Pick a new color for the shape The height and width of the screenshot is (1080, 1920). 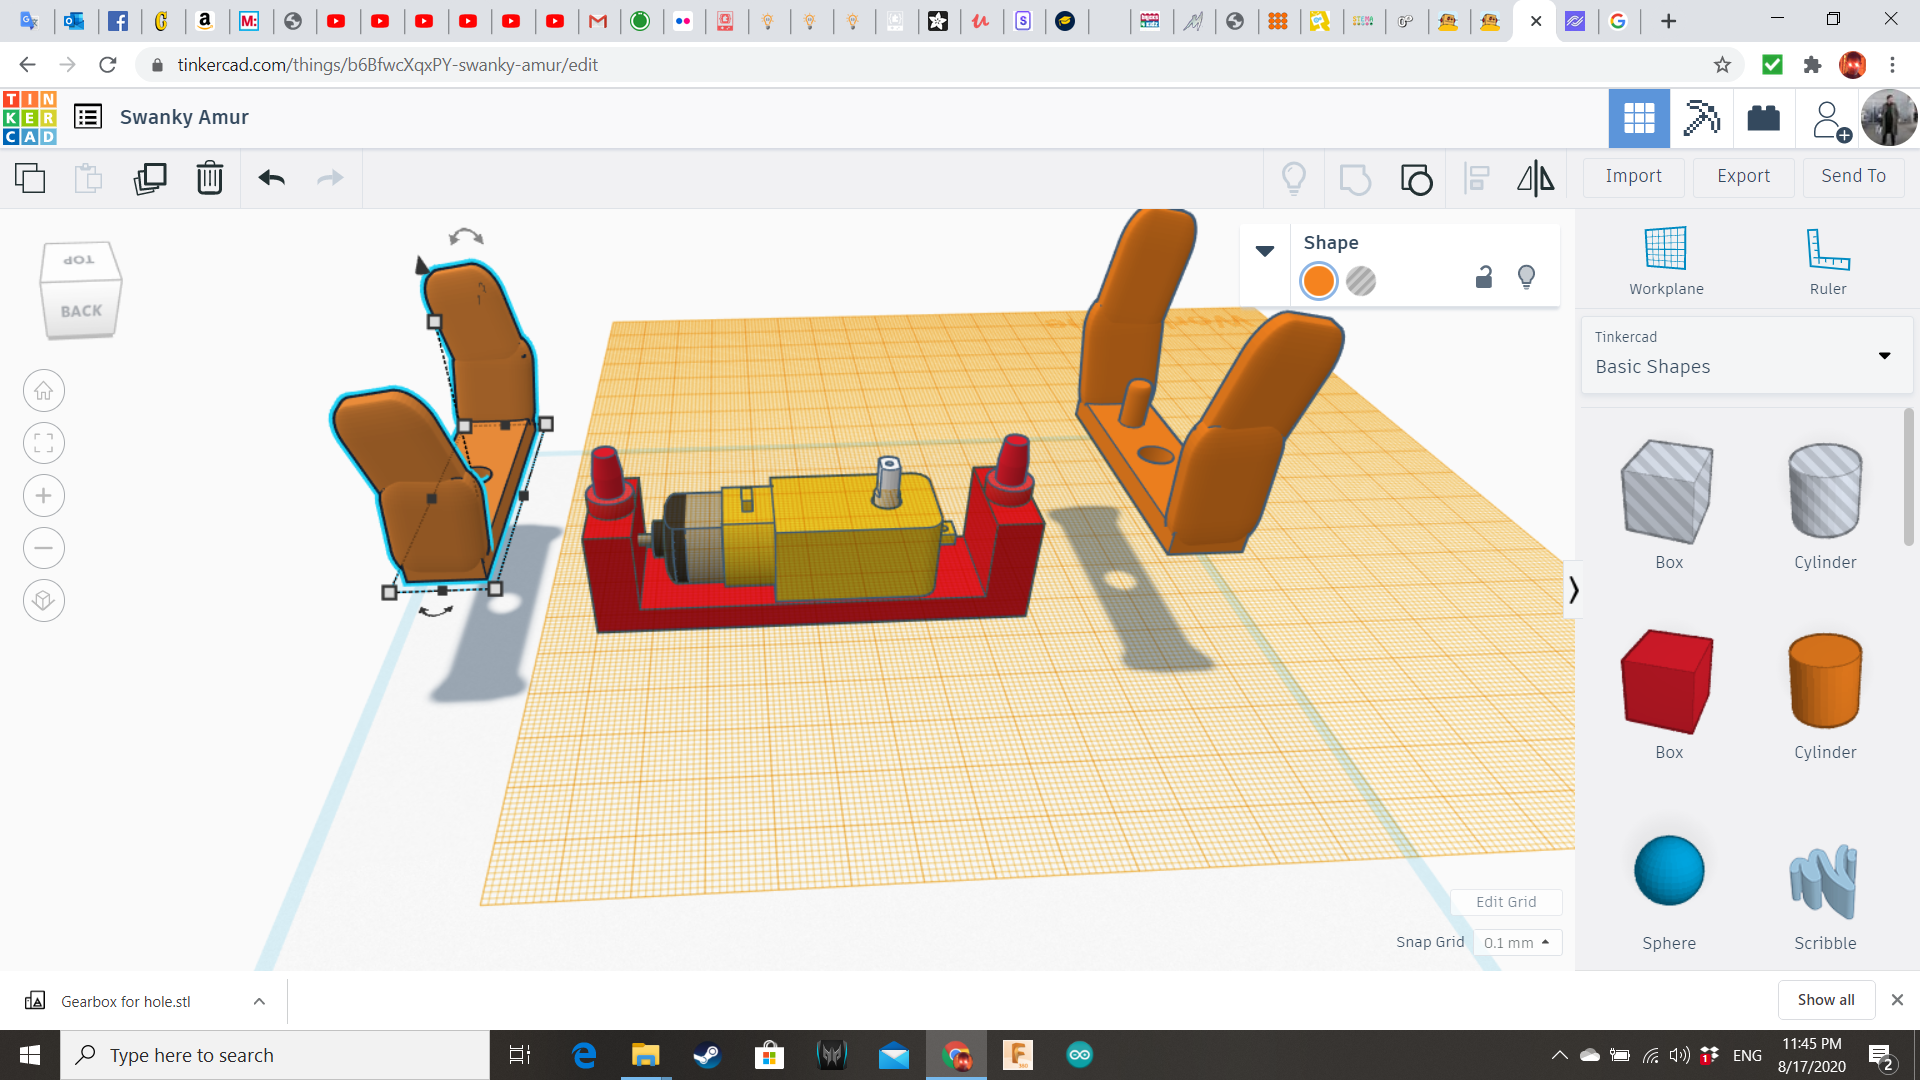[1318, 281]
